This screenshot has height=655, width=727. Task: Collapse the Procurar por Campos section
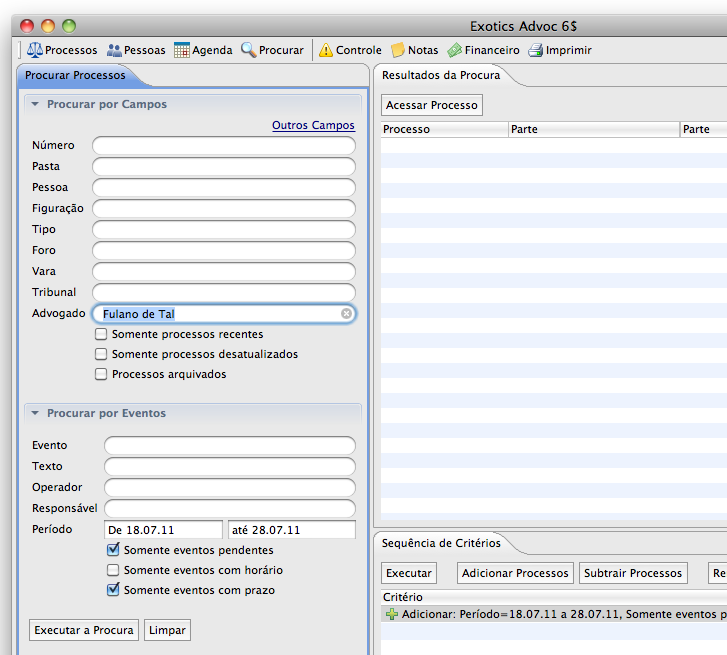pos(35,104)
